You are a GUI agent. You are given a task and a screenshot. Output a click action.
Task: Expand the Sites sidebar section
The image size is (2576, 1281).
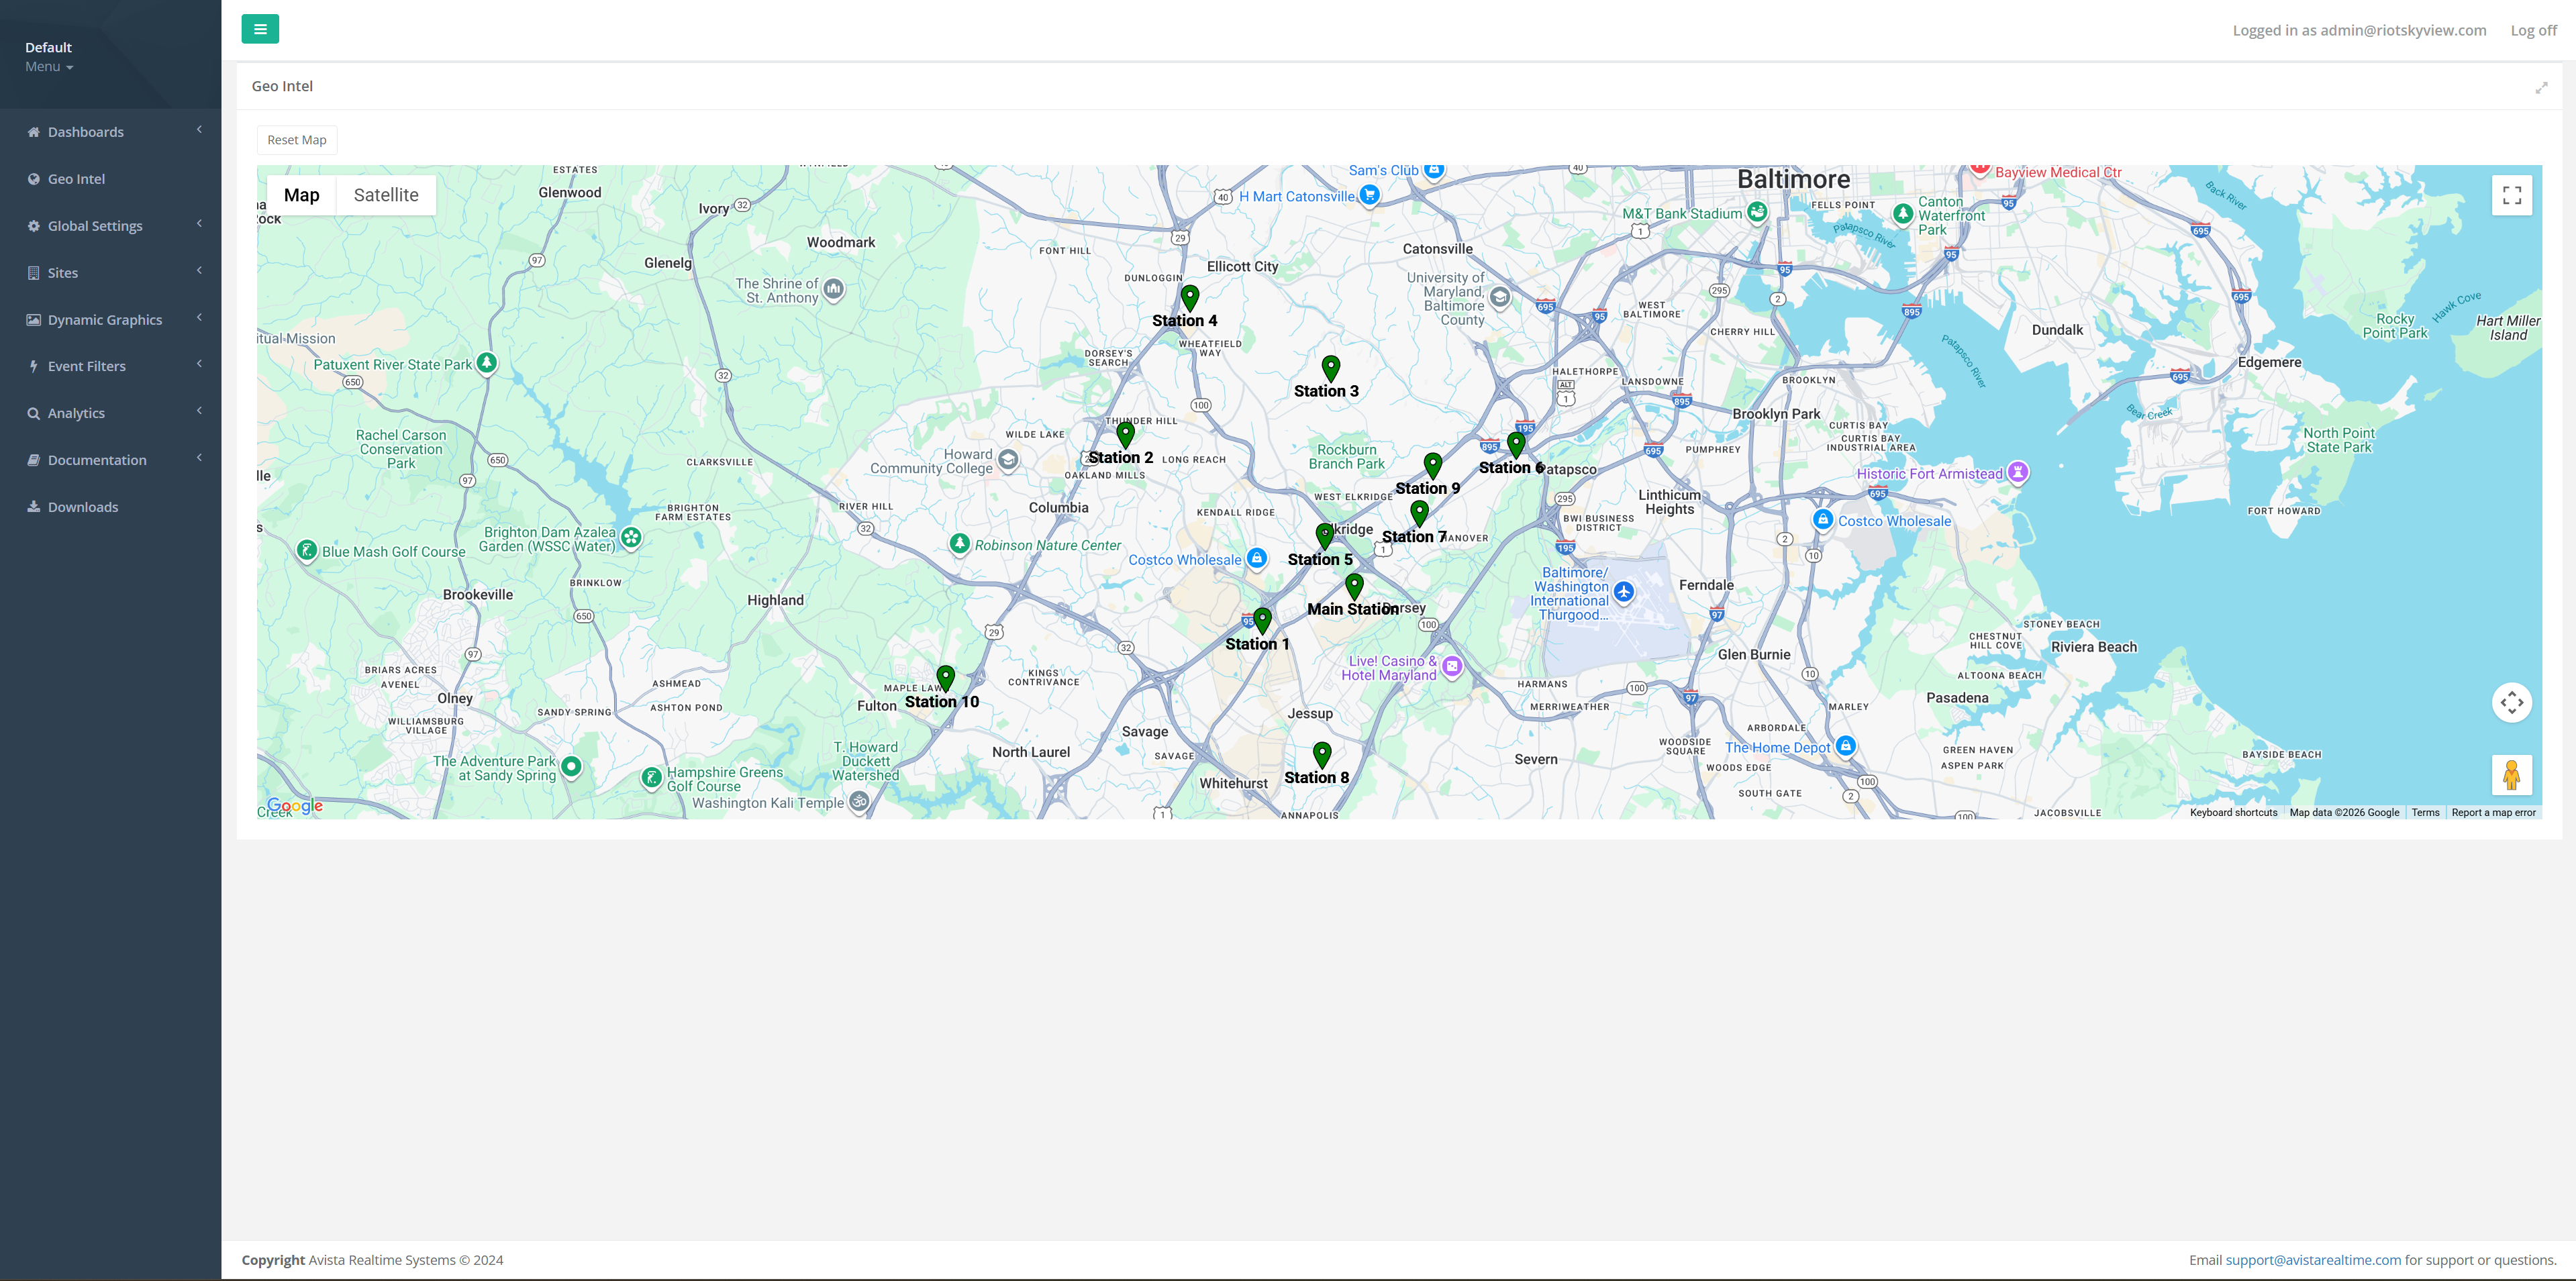tap(33, 272)
